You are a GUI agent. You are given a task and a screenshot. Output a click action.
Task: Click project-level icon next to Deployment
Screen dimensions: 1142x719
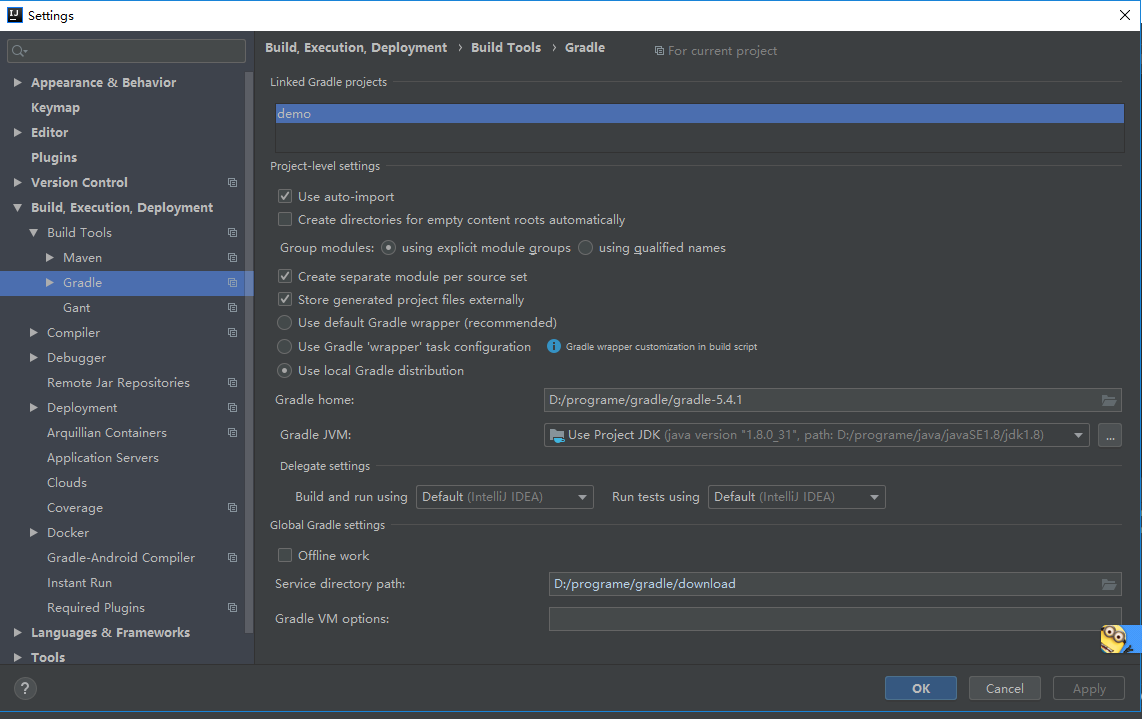[x=232, y=408]
